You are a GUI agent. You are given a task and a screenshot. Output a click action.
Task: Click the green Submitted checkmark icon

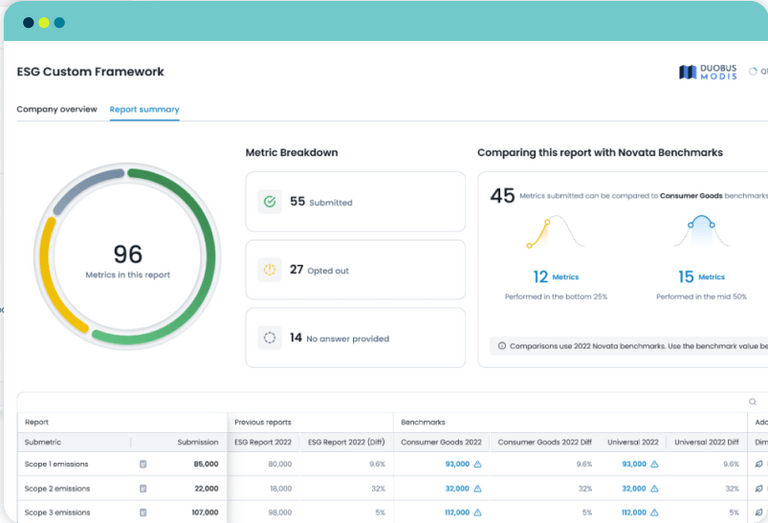tap(269, 202)
